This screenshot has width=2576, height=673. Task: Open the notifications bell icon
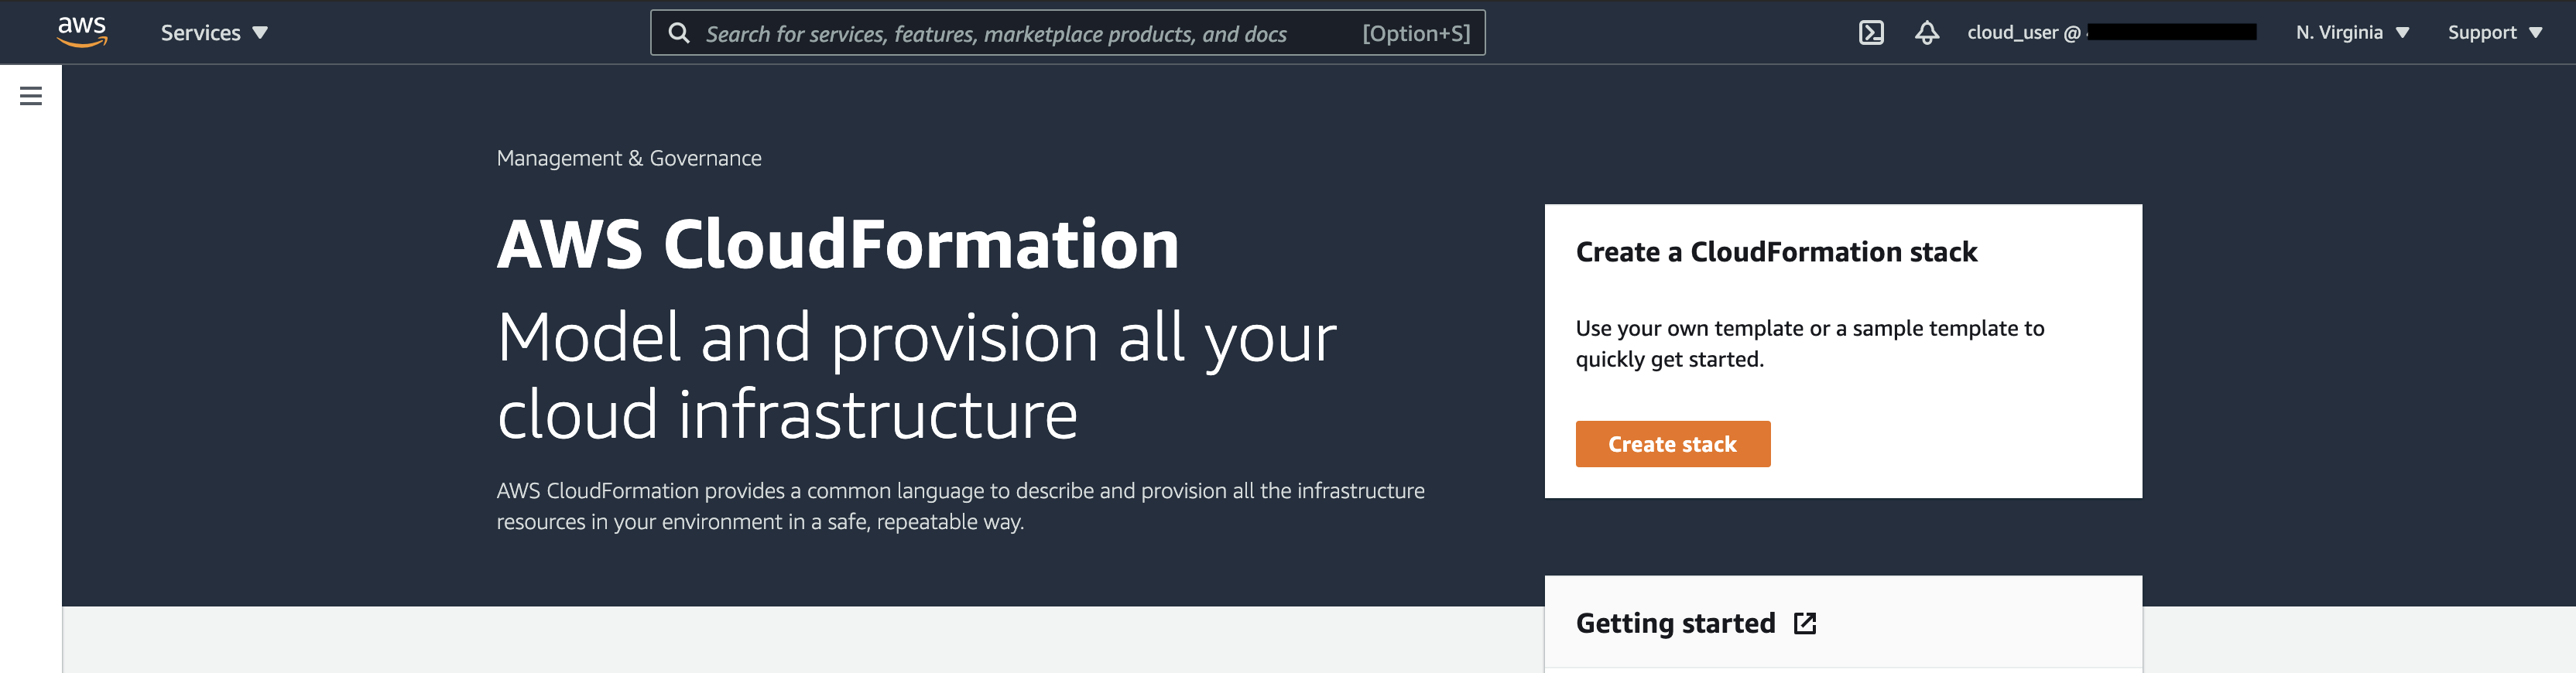(x=1927, y=33)
